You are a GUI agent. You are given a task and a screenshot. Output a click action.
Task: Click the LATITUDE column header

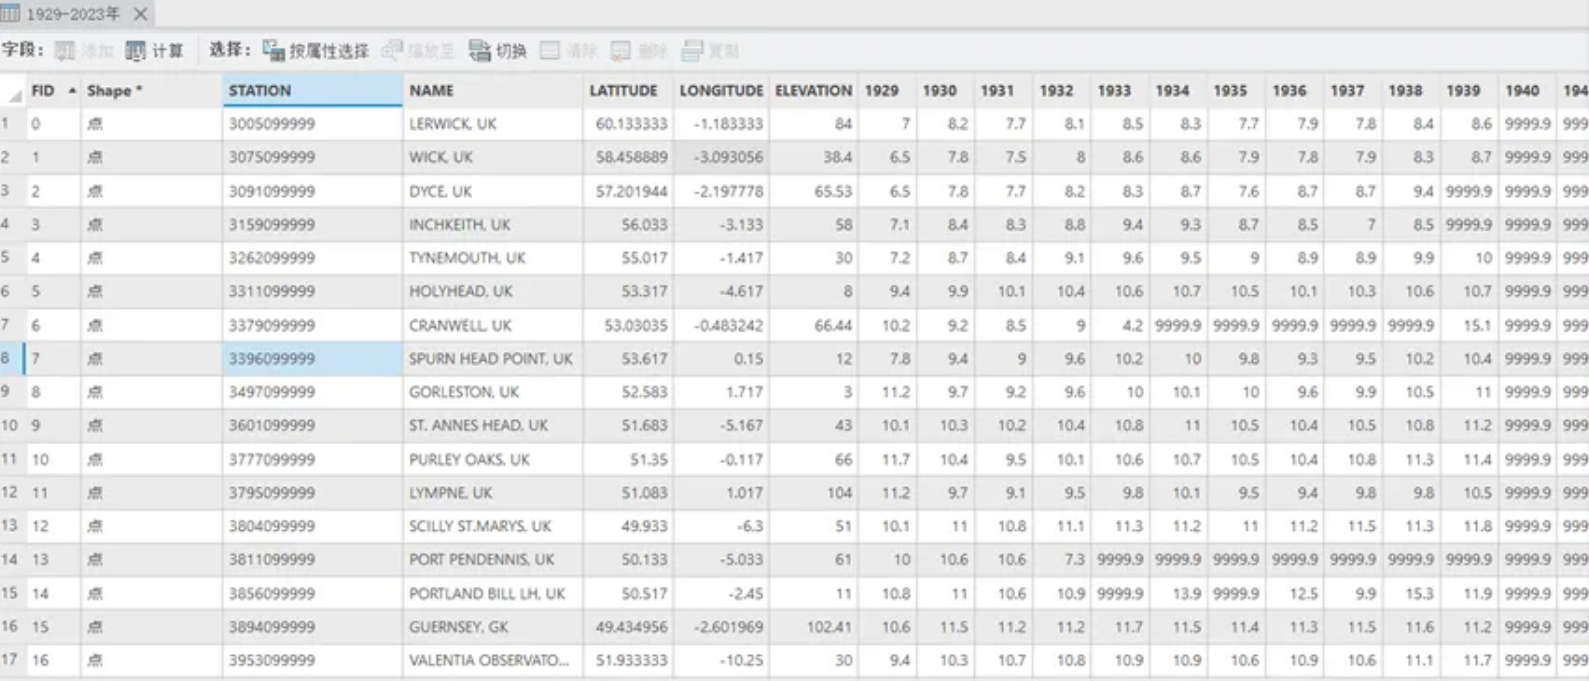(x=628, y=91)
